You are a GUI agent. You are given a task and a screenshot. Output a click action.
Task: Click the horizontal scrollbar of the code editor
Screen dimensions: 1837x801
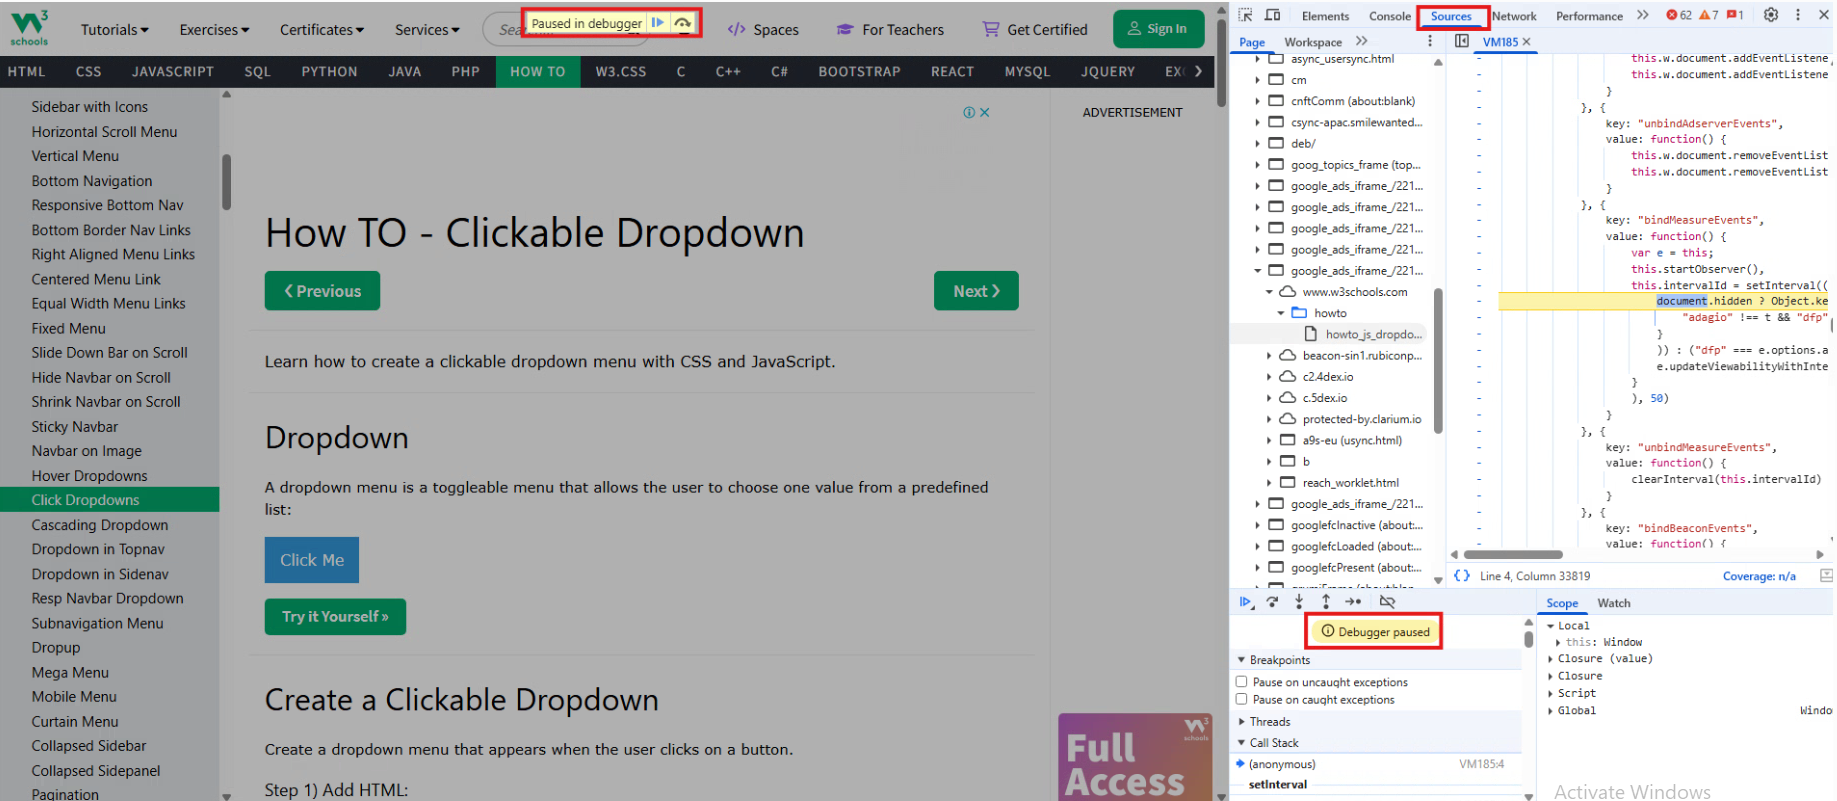1513,554
